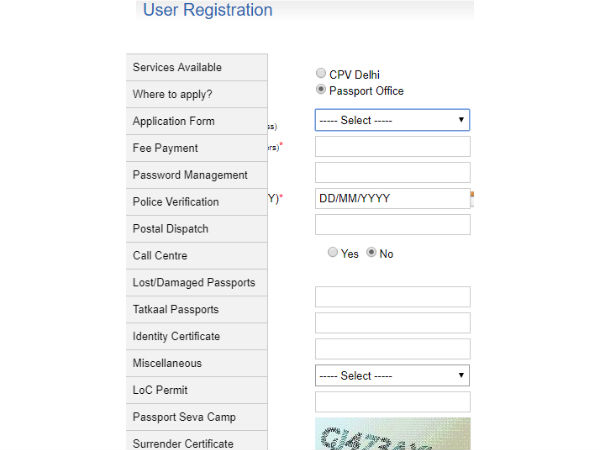Viewport: 600px width, 450px height.
Task: Click the text field below the date field
Action: [x=392, y=225]
